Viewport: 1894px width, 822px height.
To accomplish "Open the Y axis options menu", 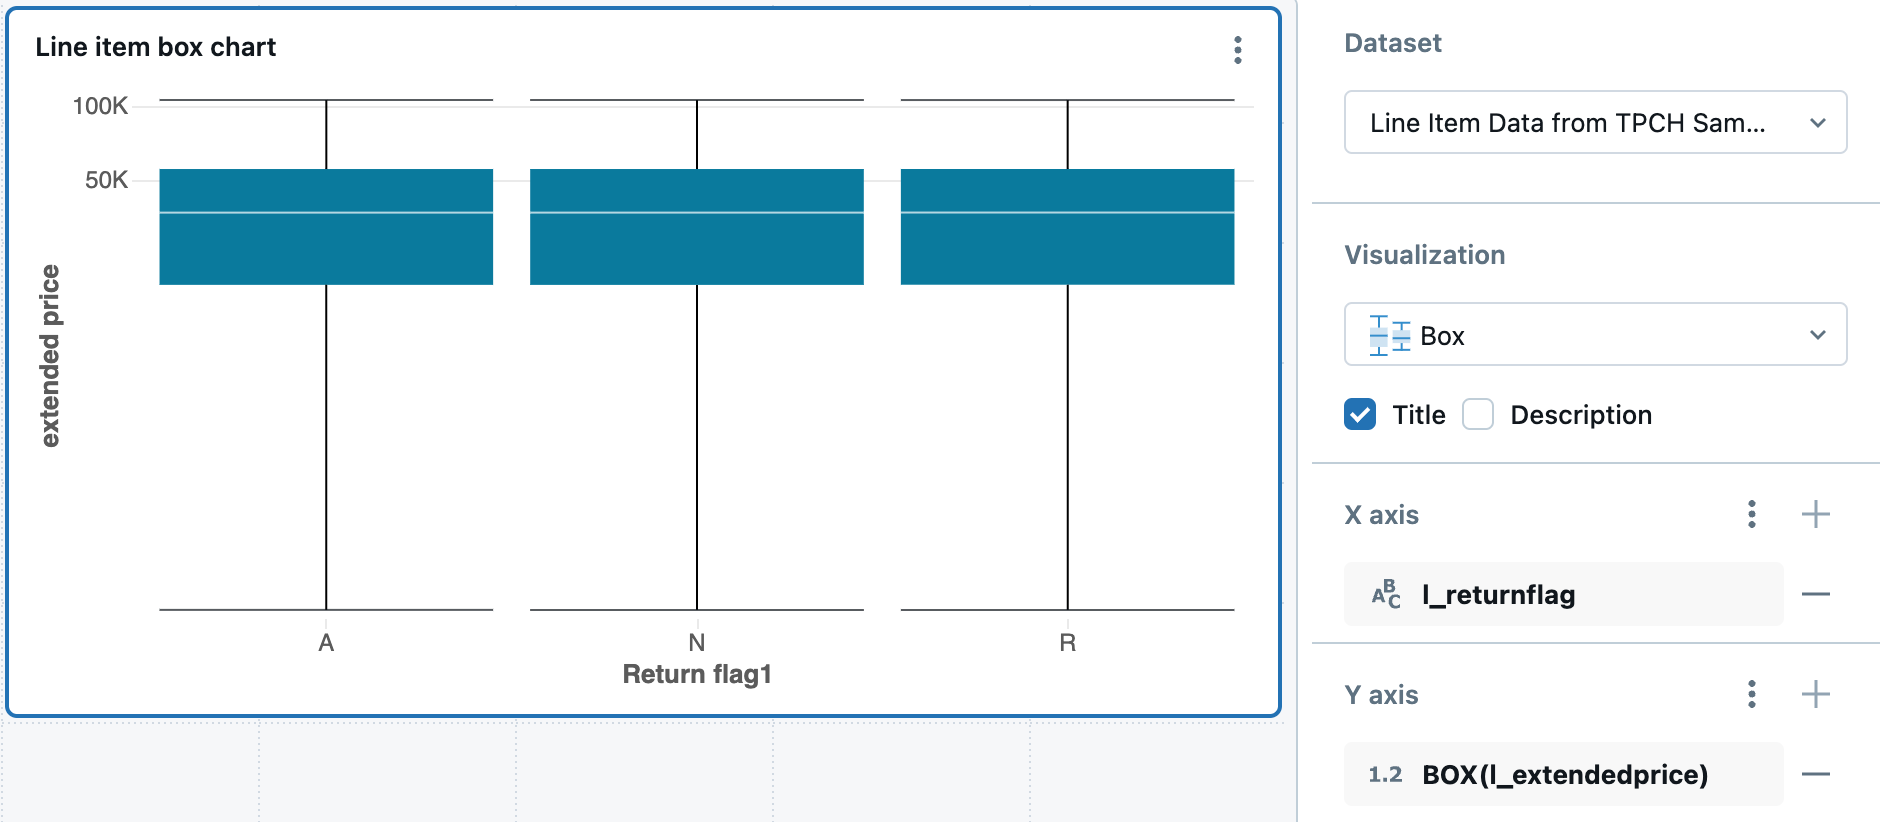I will 1751,694.
